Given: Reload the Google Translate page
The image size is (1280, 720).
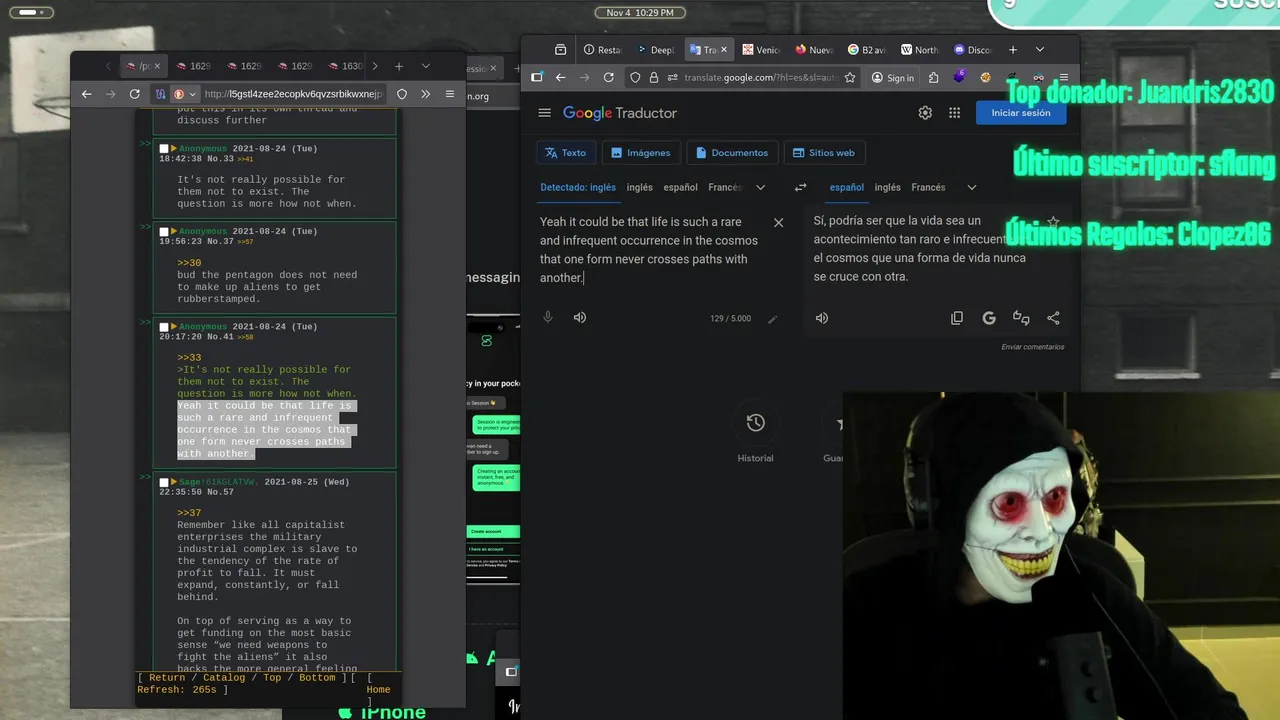Looking at the screenshot, I should [609, 77].
